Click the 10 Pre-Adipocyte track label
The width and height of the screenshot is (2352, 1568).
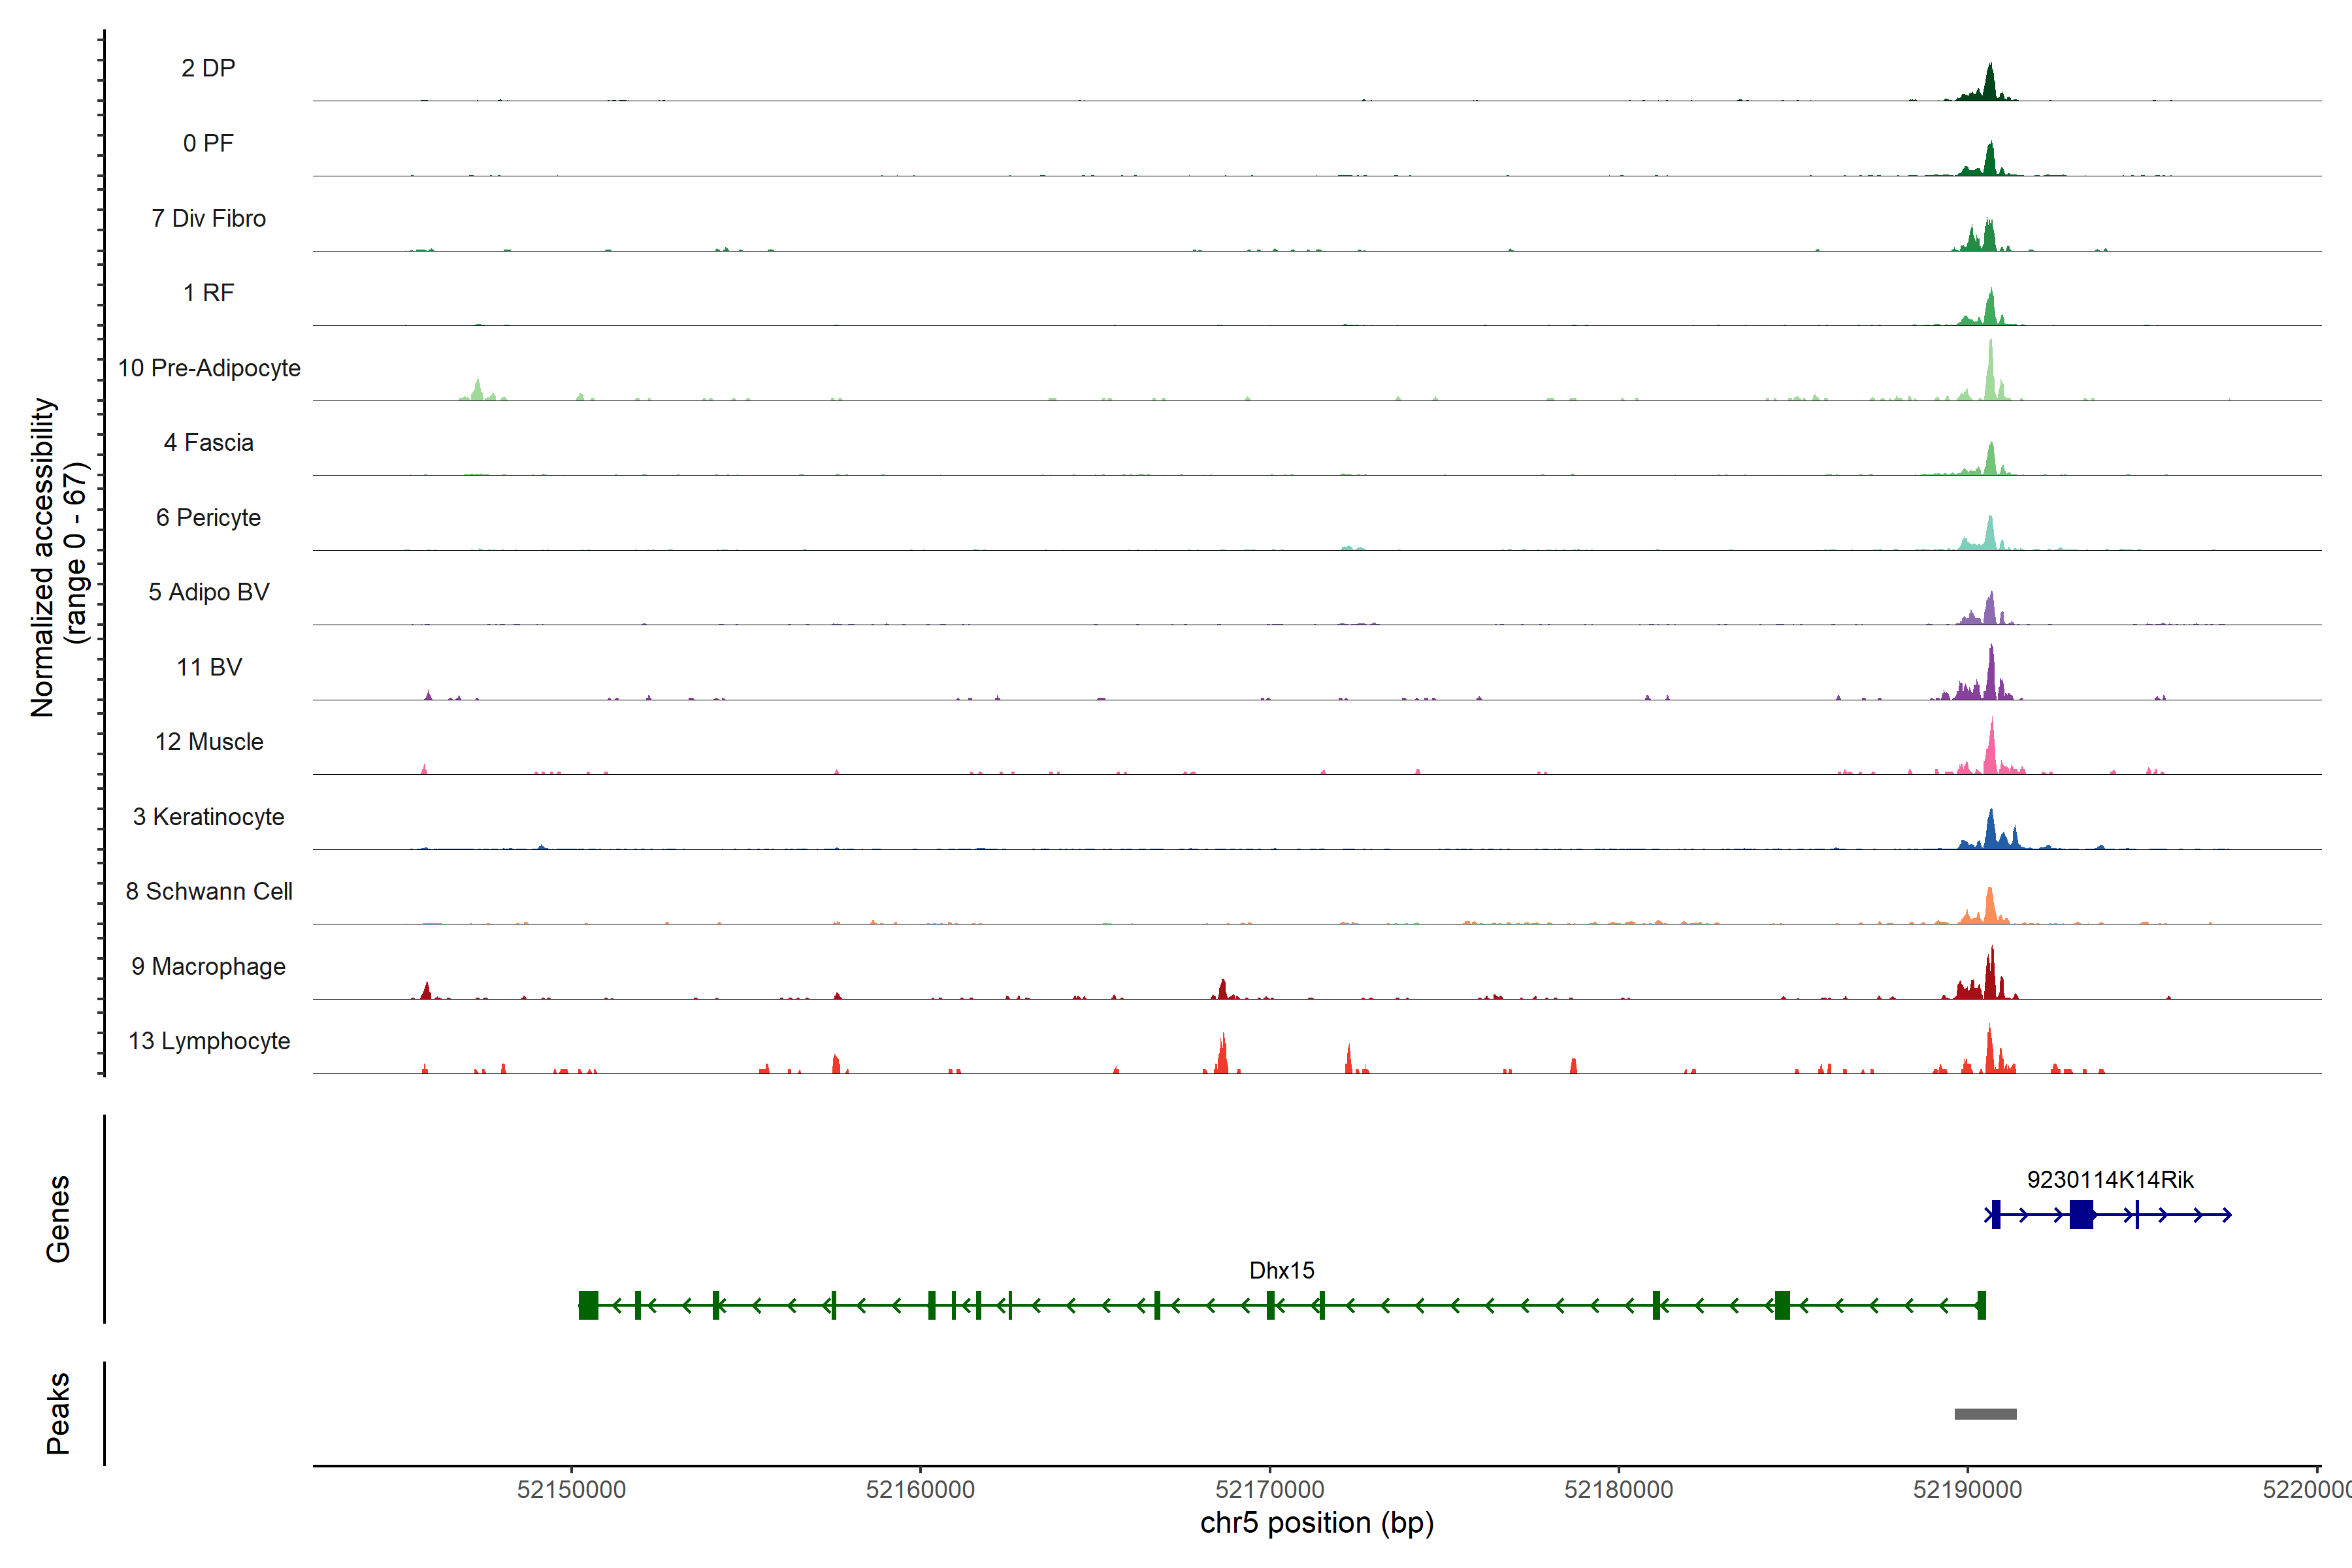click(x=209, y=368)
